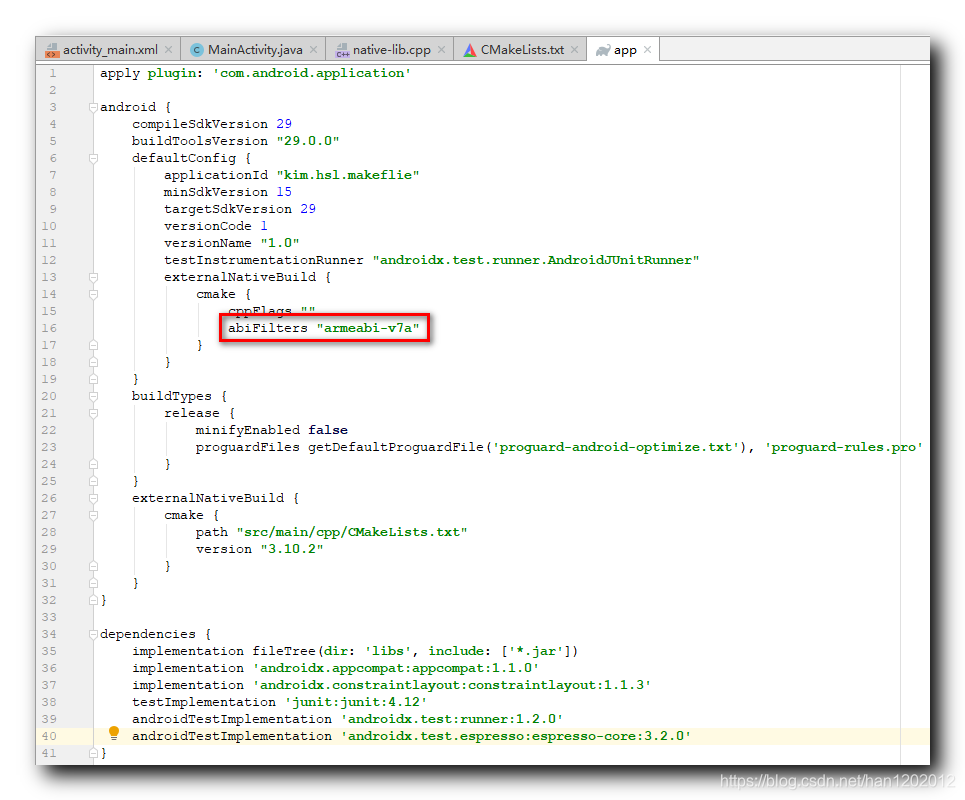Click the "src/main/cpp/CMakeLists.txt" path string
The image size is (965, 800).
click(352, 532)
